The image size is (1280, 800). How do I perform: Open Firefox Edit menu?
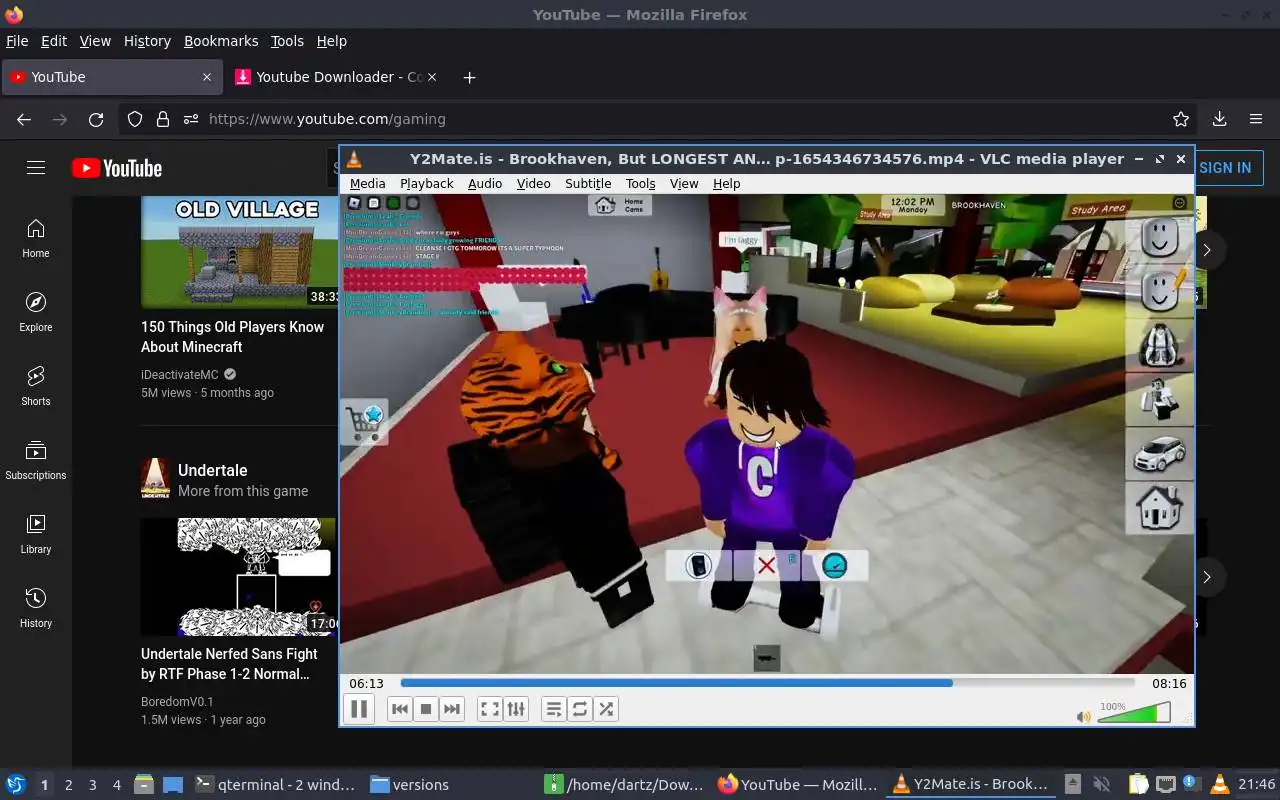pos(54,41)
